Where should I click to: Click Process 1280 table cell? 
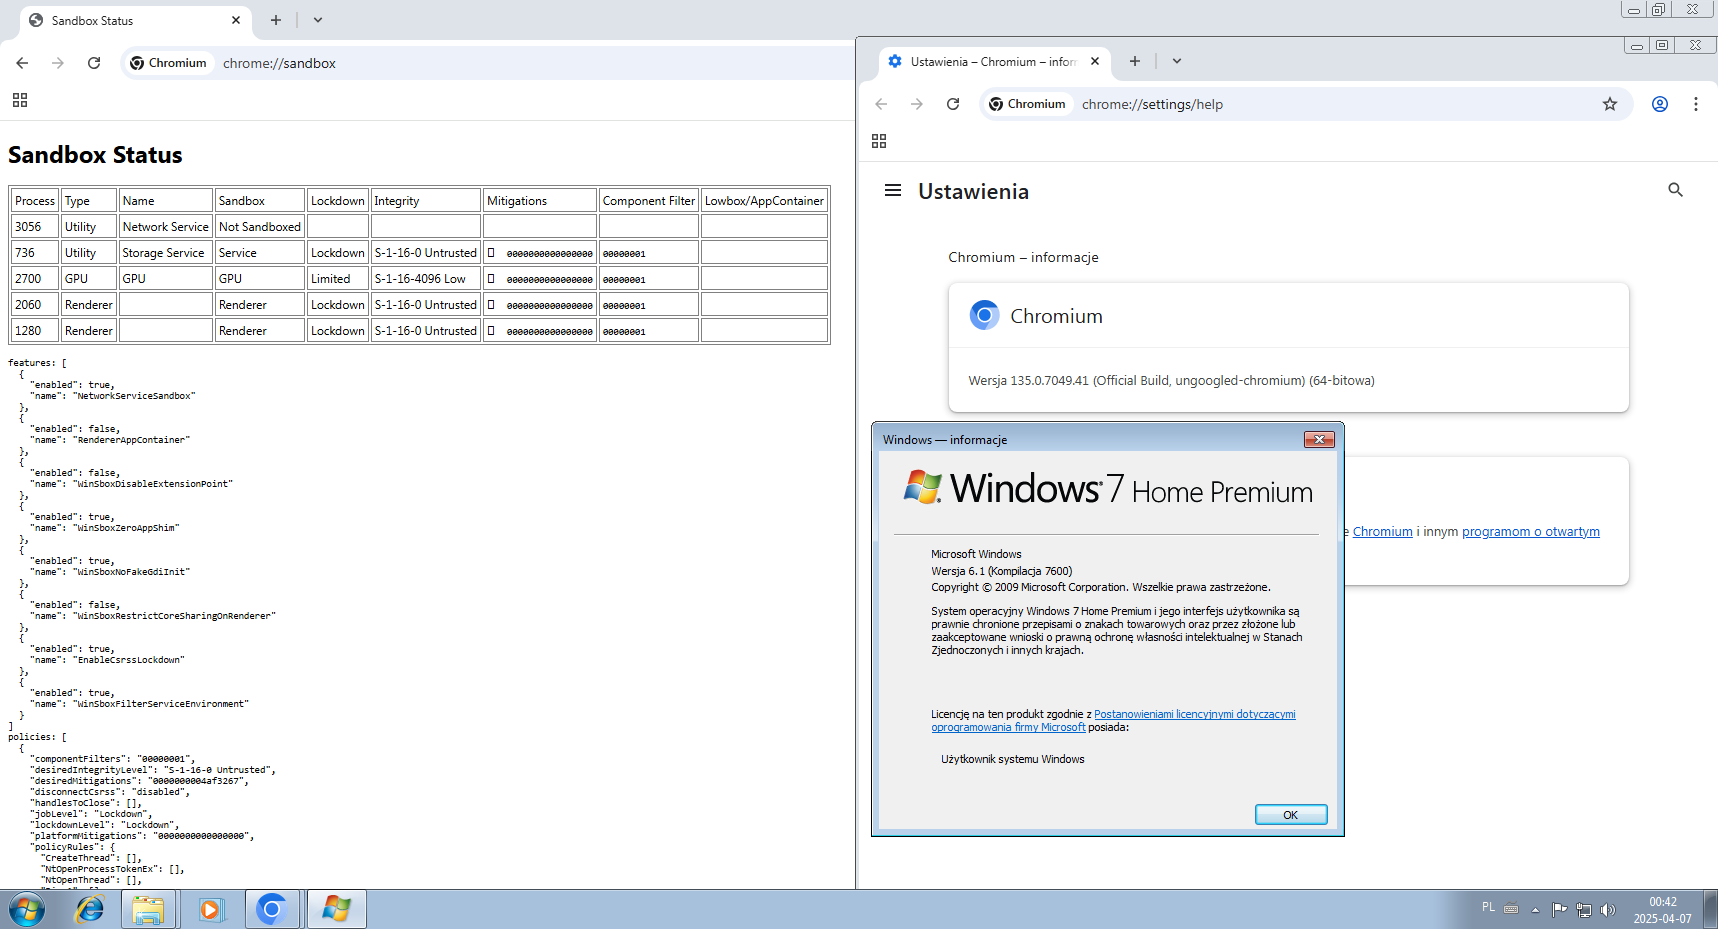(x=35, y=331)
